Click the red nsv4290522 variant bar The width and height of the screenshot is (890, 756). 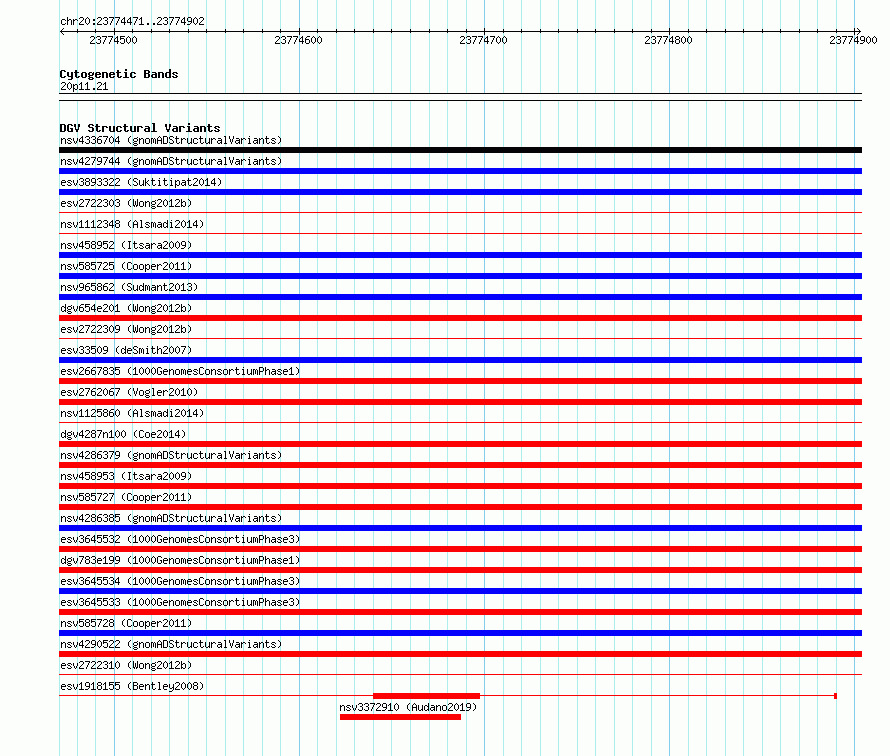(x=460, y=654)
